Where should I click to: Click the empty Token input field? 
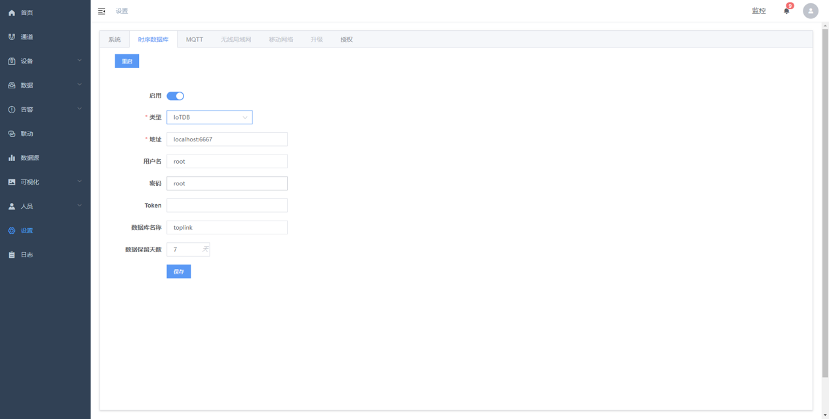click(x=227, y=205)
